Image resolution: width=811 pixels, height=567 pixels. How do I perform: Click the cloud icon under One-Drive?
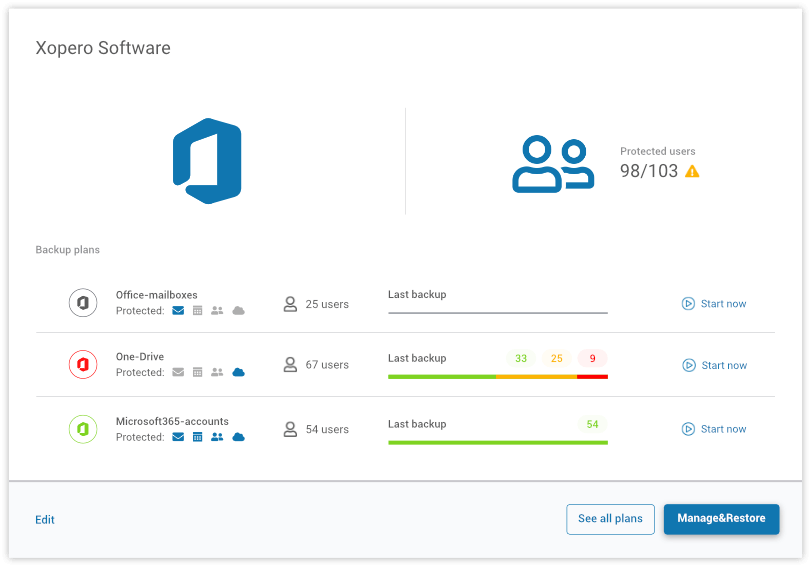(238, 373)
